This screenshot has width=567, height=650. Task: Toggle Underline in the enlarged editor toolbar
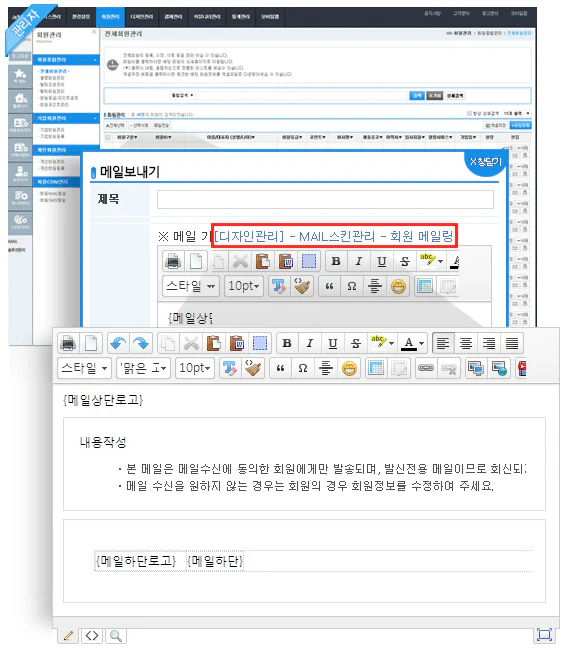pos(332,343)
